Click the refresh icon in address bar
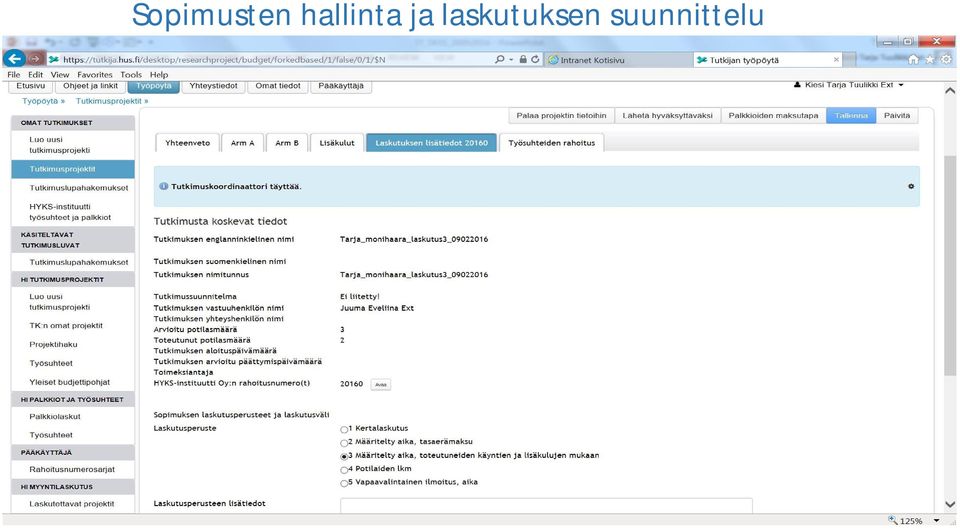The width and height of the screenshot is (960, 529). click(535, 59)
